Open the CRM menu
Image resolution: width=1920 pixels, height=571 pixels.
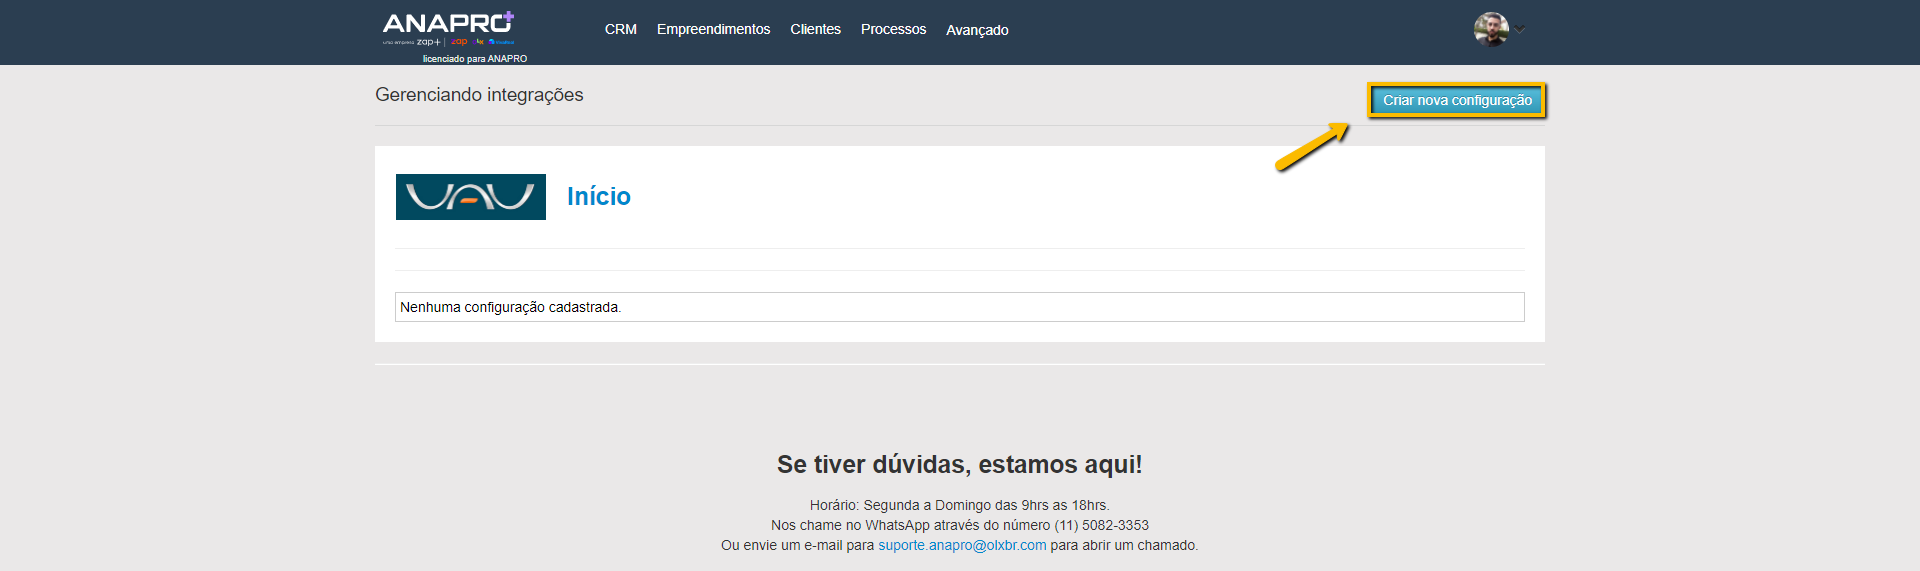[620, 29]
